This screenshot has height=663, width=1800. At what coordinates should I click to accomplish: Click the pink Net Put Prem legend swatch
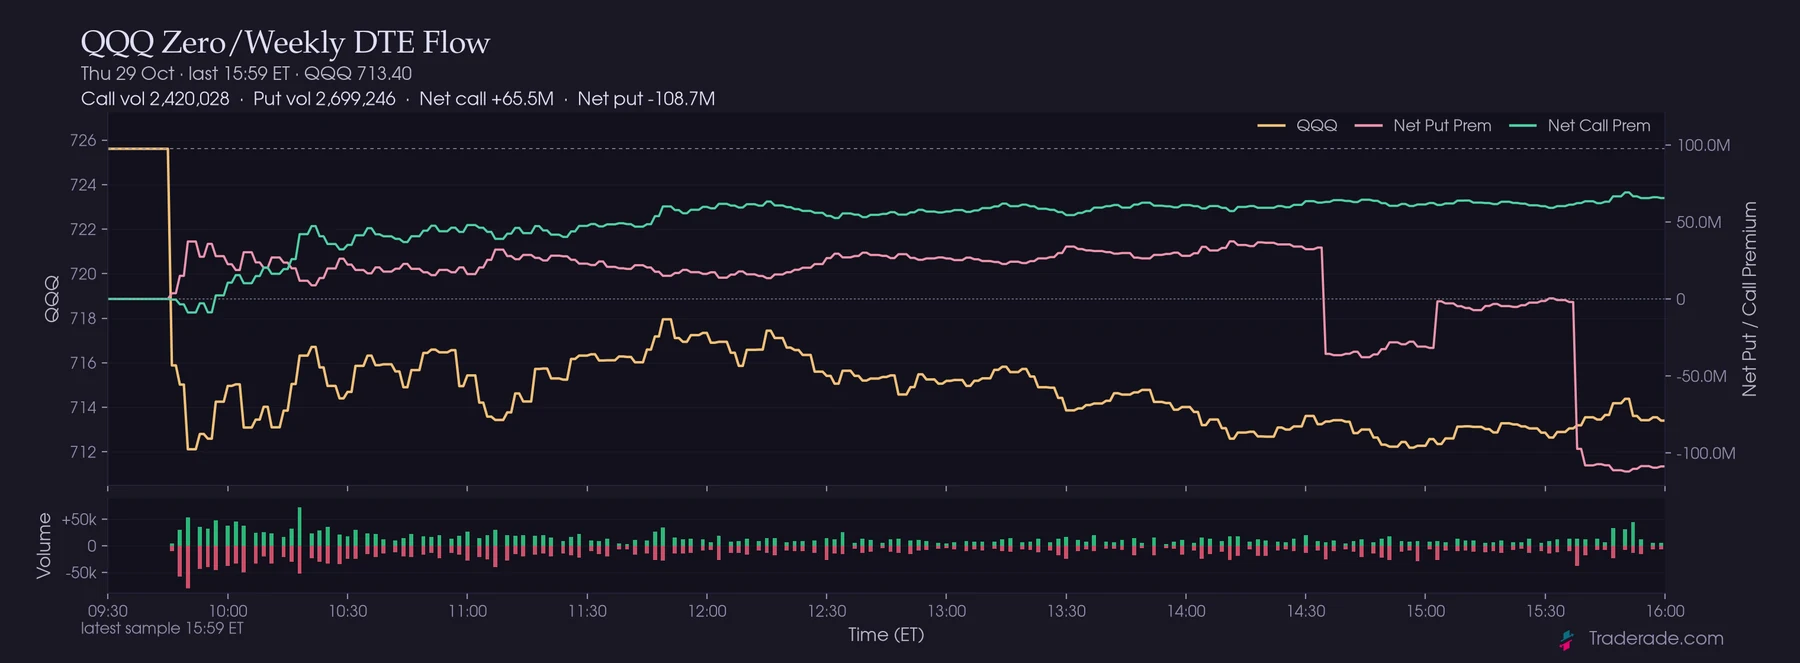(1368, 126)
